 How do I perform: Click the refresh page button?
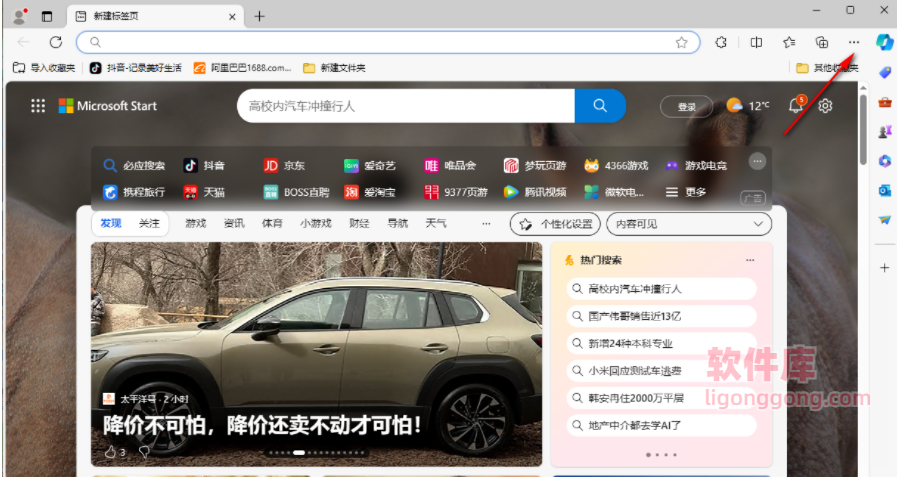click(x=56, y=42)
